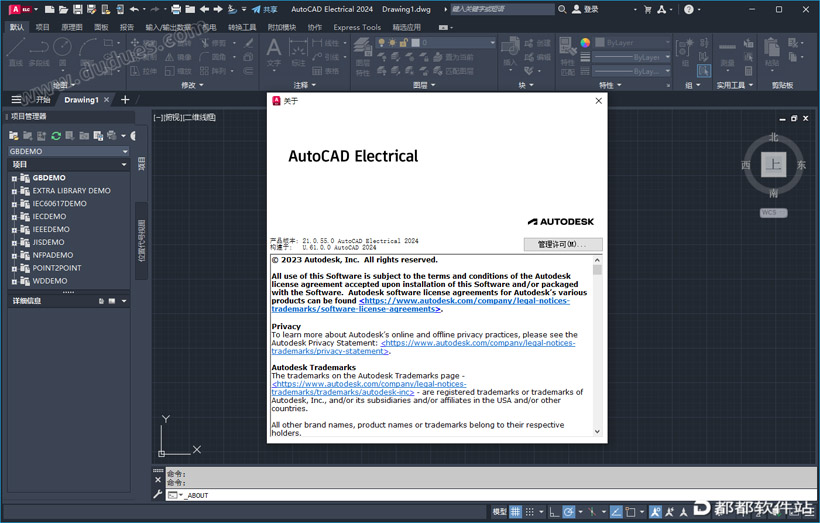Image resolution: width=820 pixels, height=523 pixels.
Task: Click the command line input field
Action: click(x=492, y=495)
